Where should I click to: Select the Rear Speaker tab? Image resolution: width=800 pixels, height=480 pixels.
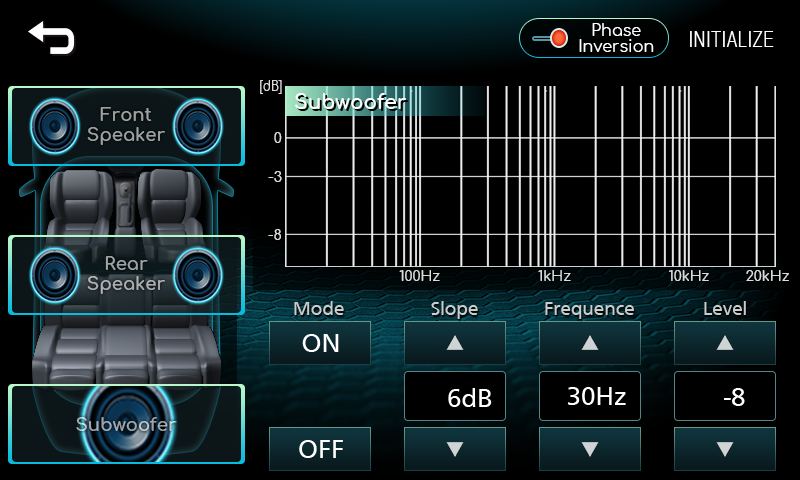pos(126,274)
